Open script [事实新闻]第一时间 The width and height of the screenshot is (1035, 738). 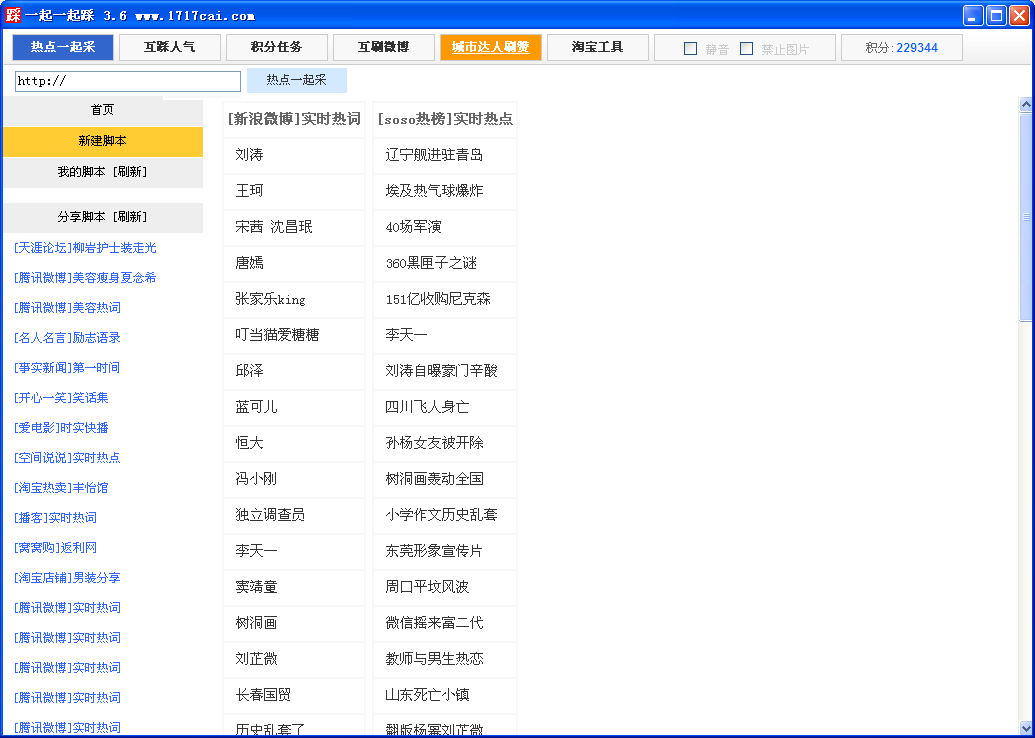click(x=67, y=368)
